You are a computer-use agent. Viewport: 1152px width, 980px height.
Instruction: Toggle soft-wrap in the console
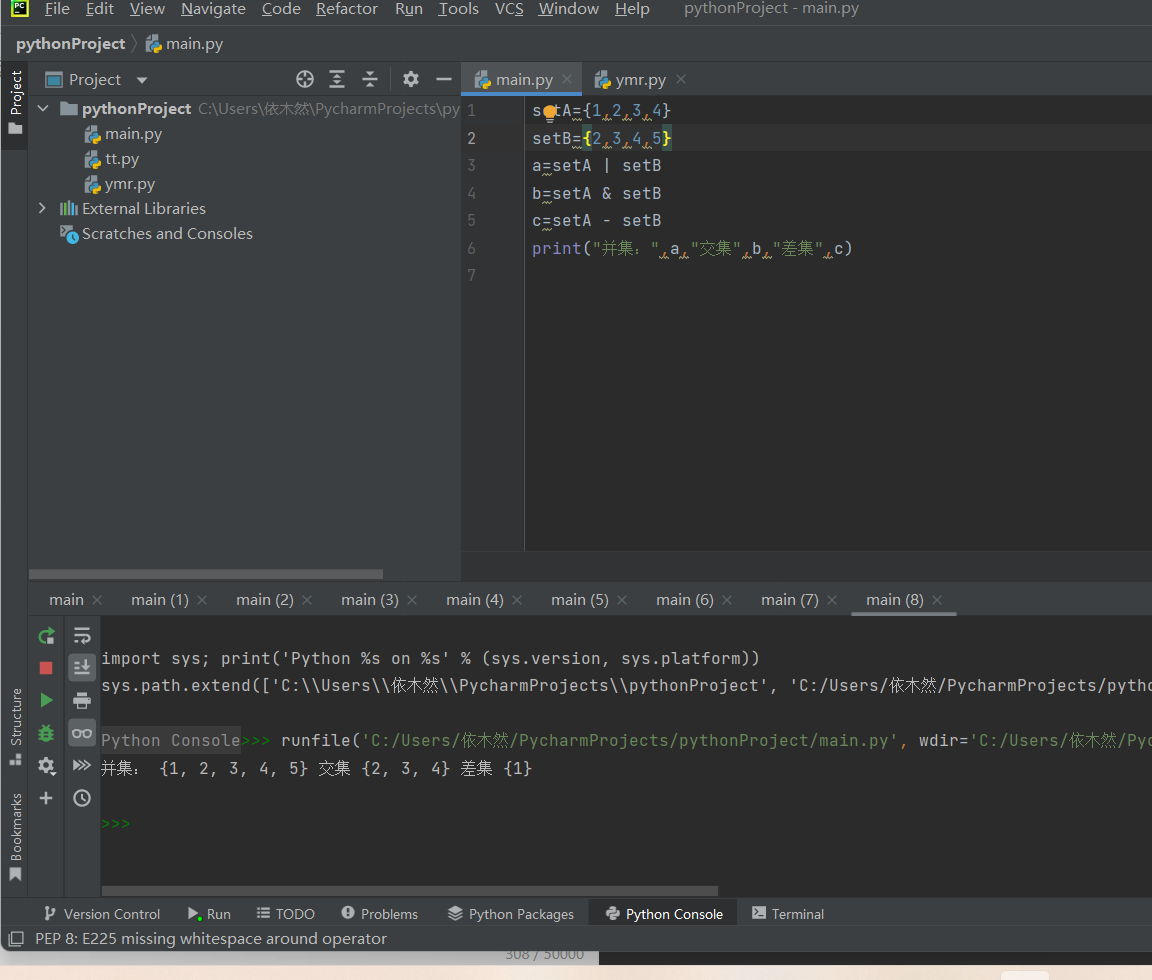pyautogui.click(x=82, y=636)
